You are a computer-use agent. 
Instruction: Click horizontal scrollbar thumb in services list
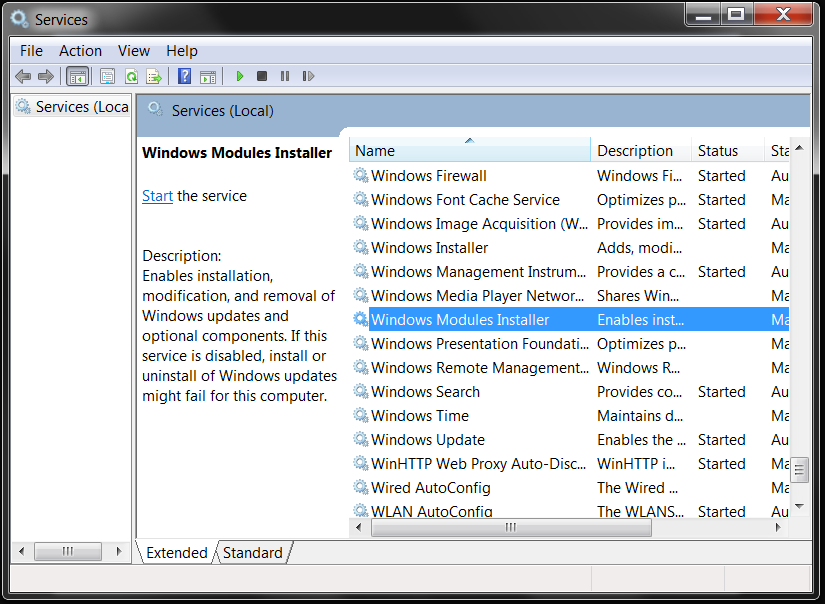click(511, 527)
